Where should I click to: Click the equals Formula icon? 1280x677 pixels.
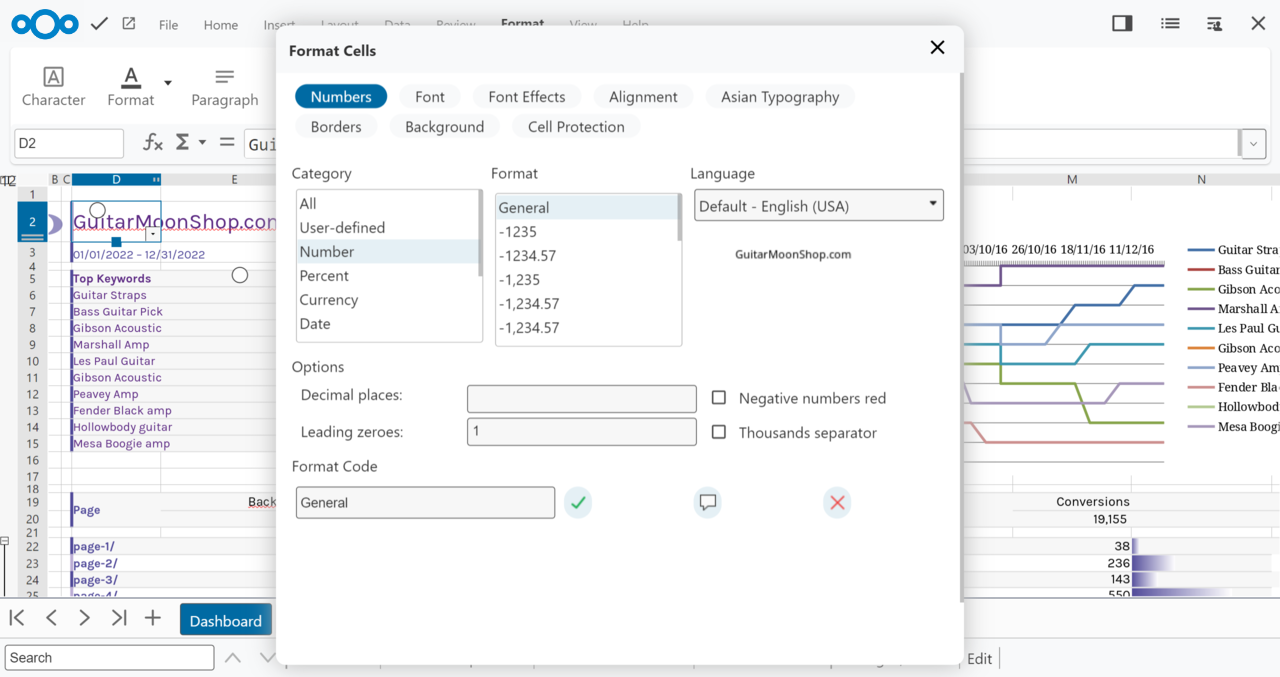227,142
